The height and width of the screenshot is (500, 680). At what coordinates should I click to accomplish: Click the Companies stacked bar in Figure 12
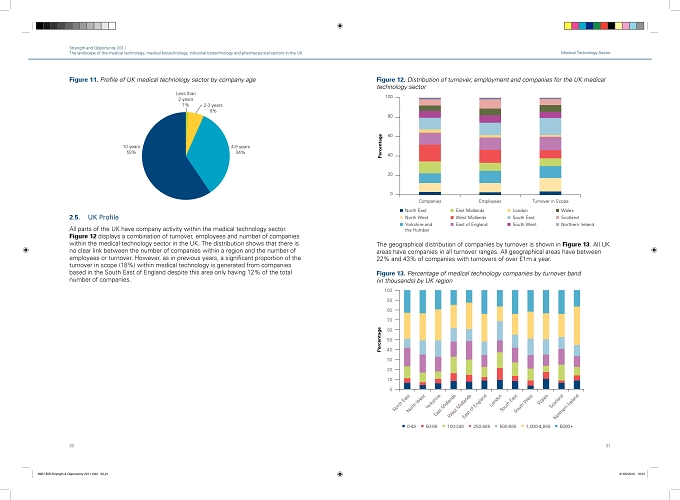coord(430,146)
